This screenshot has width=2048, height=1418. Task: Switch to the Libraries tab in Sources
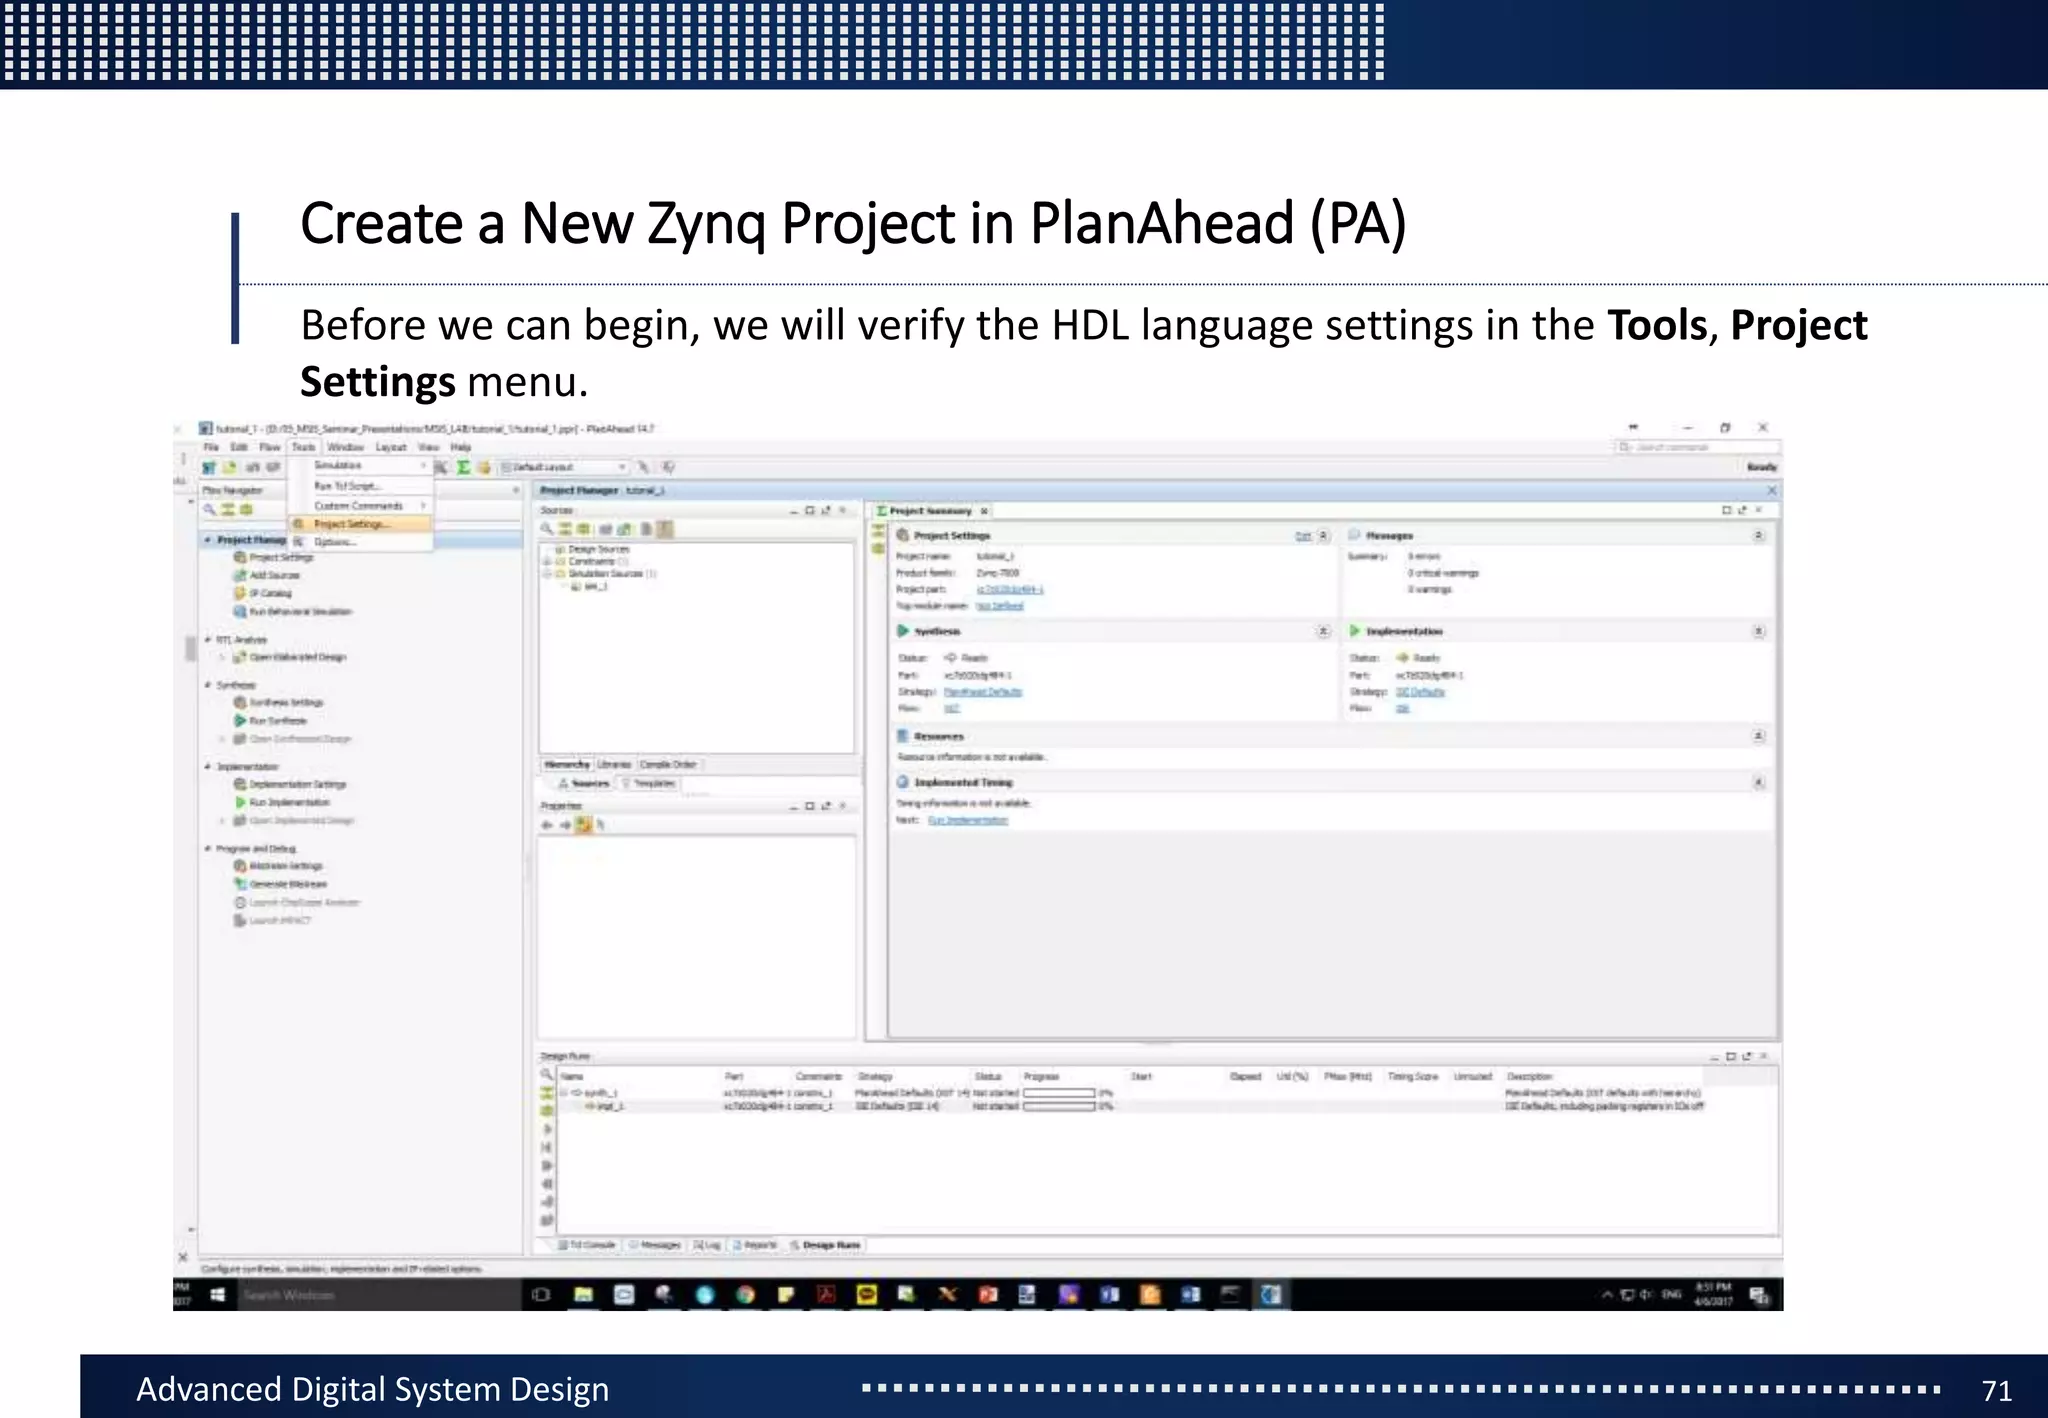point(614,764)
